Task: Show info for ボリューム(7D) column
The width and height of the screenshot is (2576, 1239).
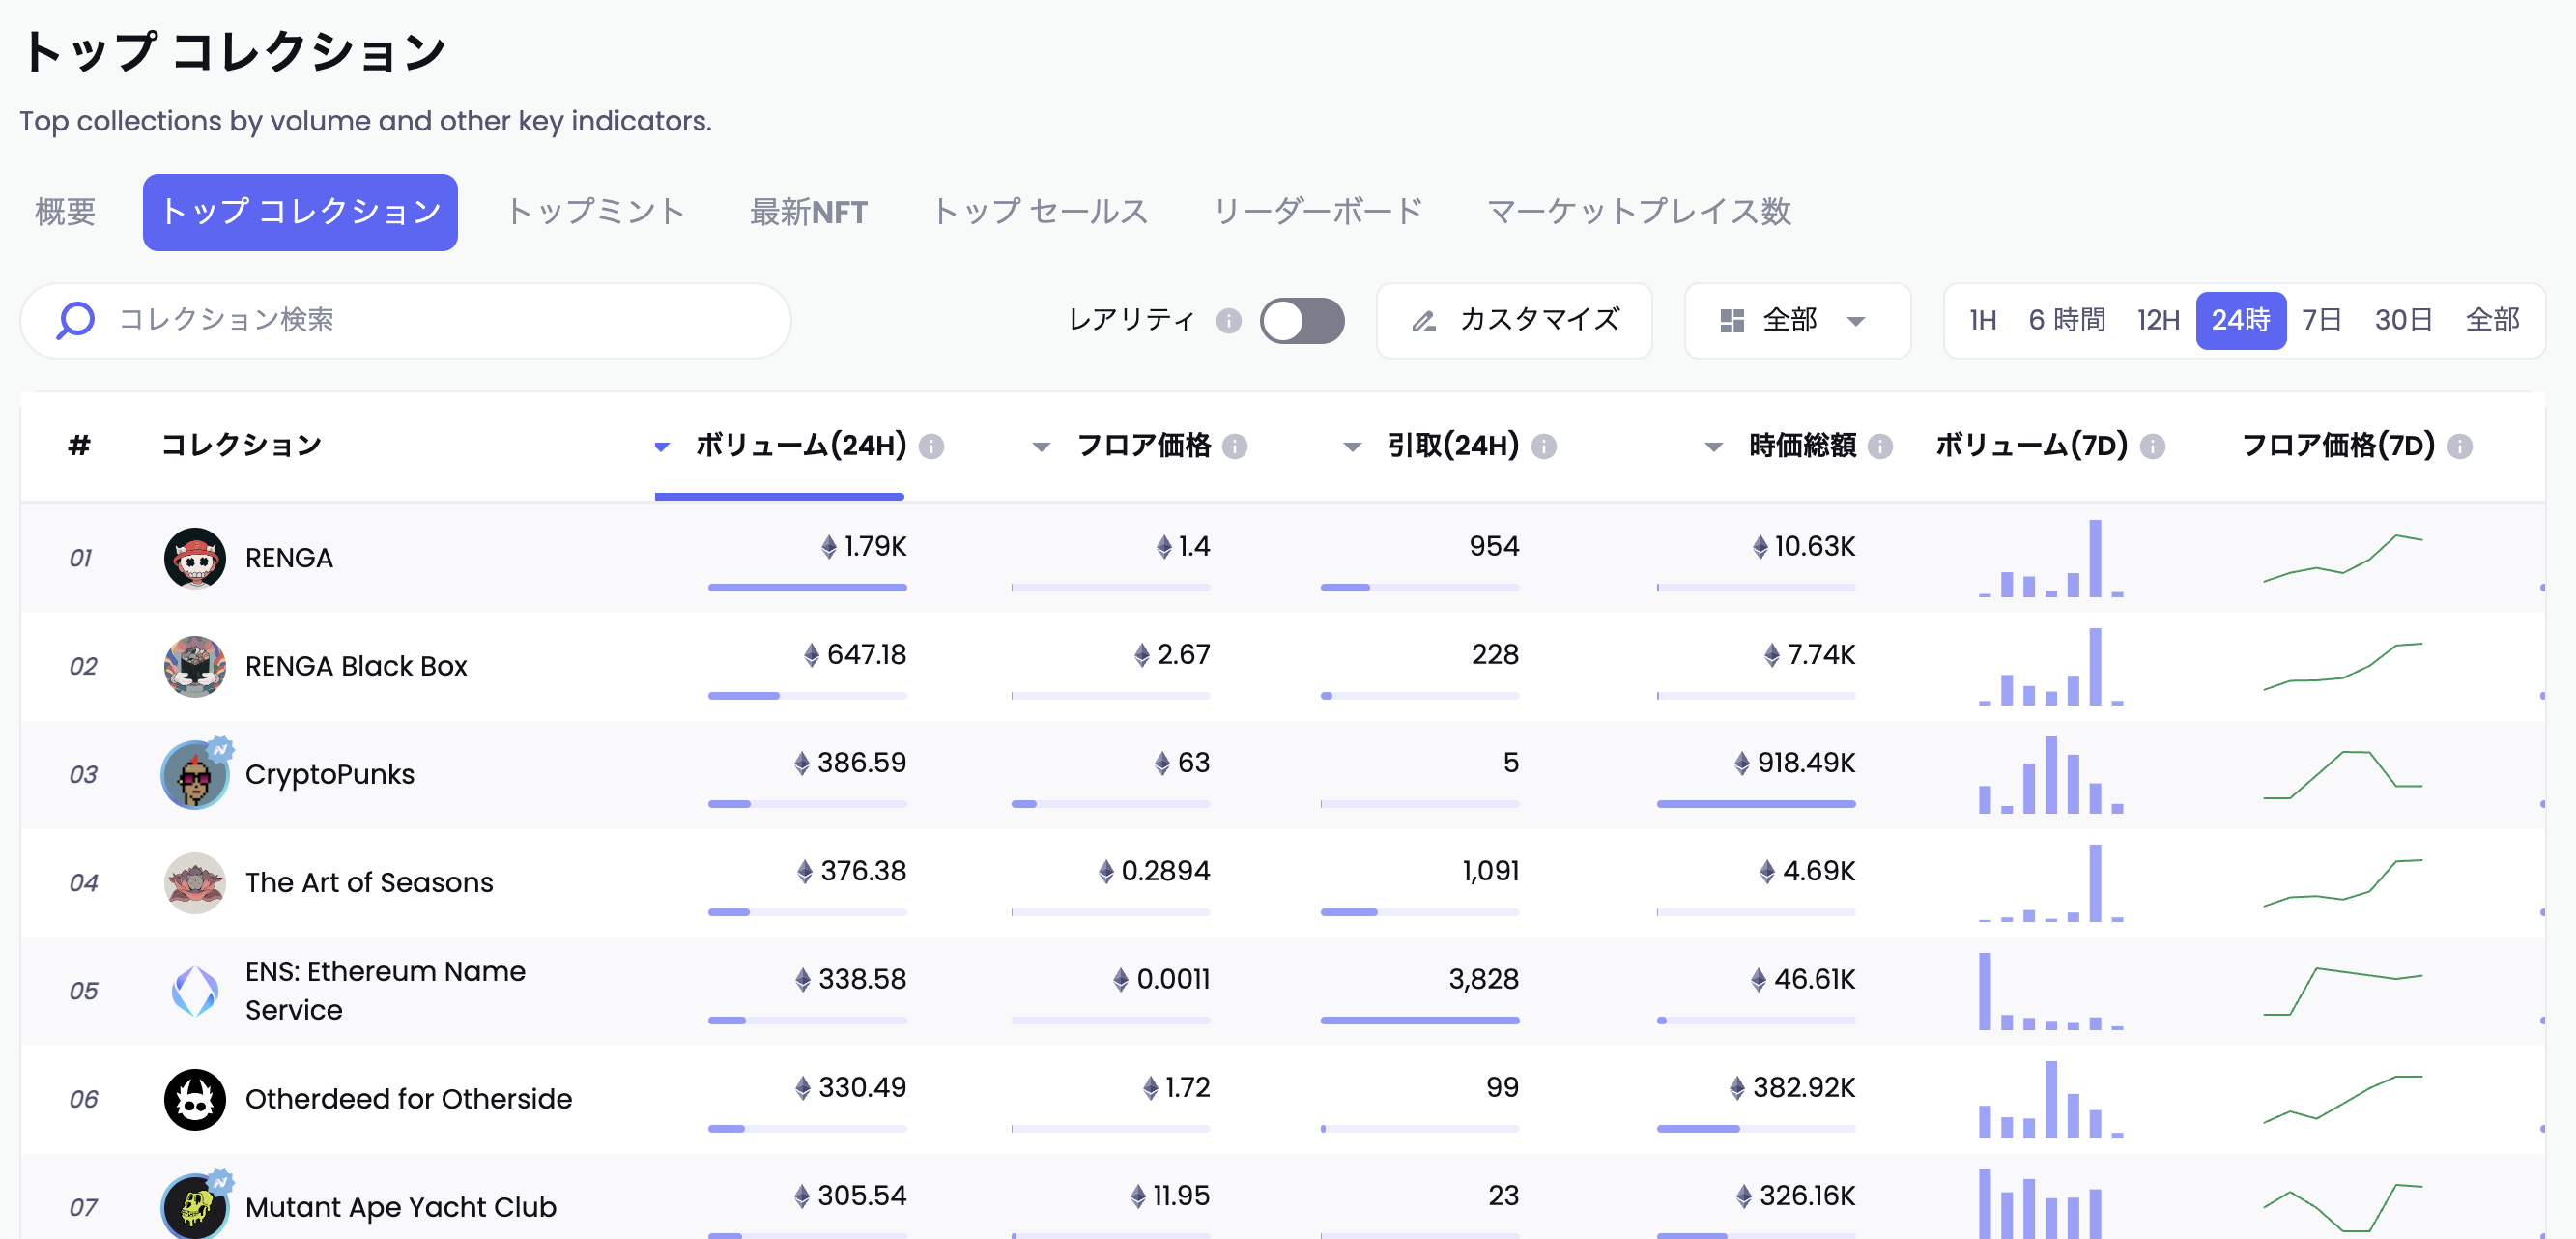Action: pos(2153,446)
